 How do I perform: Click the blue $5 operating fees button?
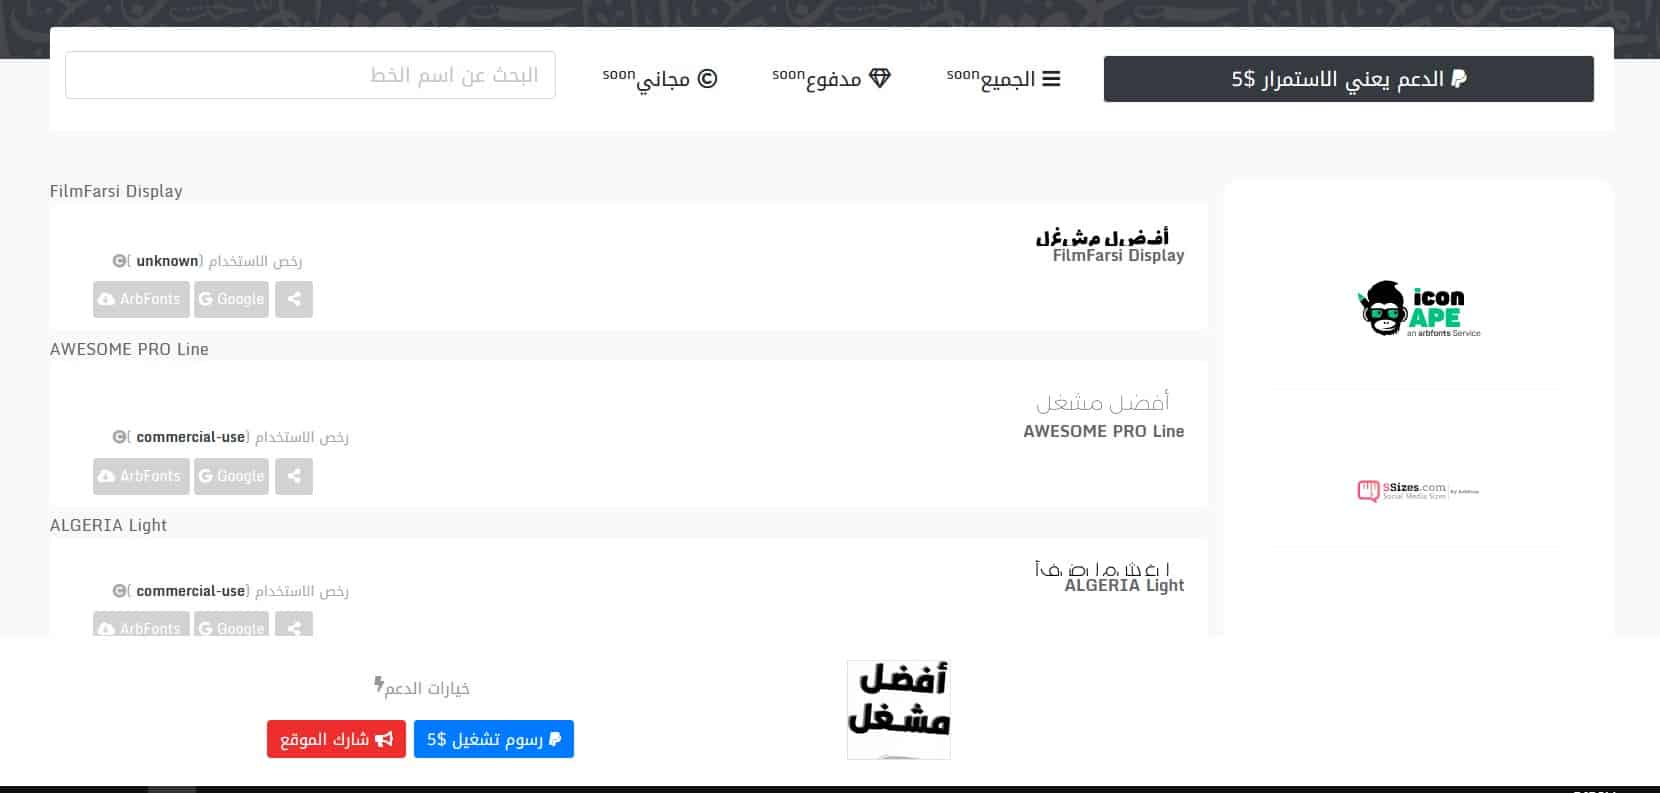(x=493, y=739)
